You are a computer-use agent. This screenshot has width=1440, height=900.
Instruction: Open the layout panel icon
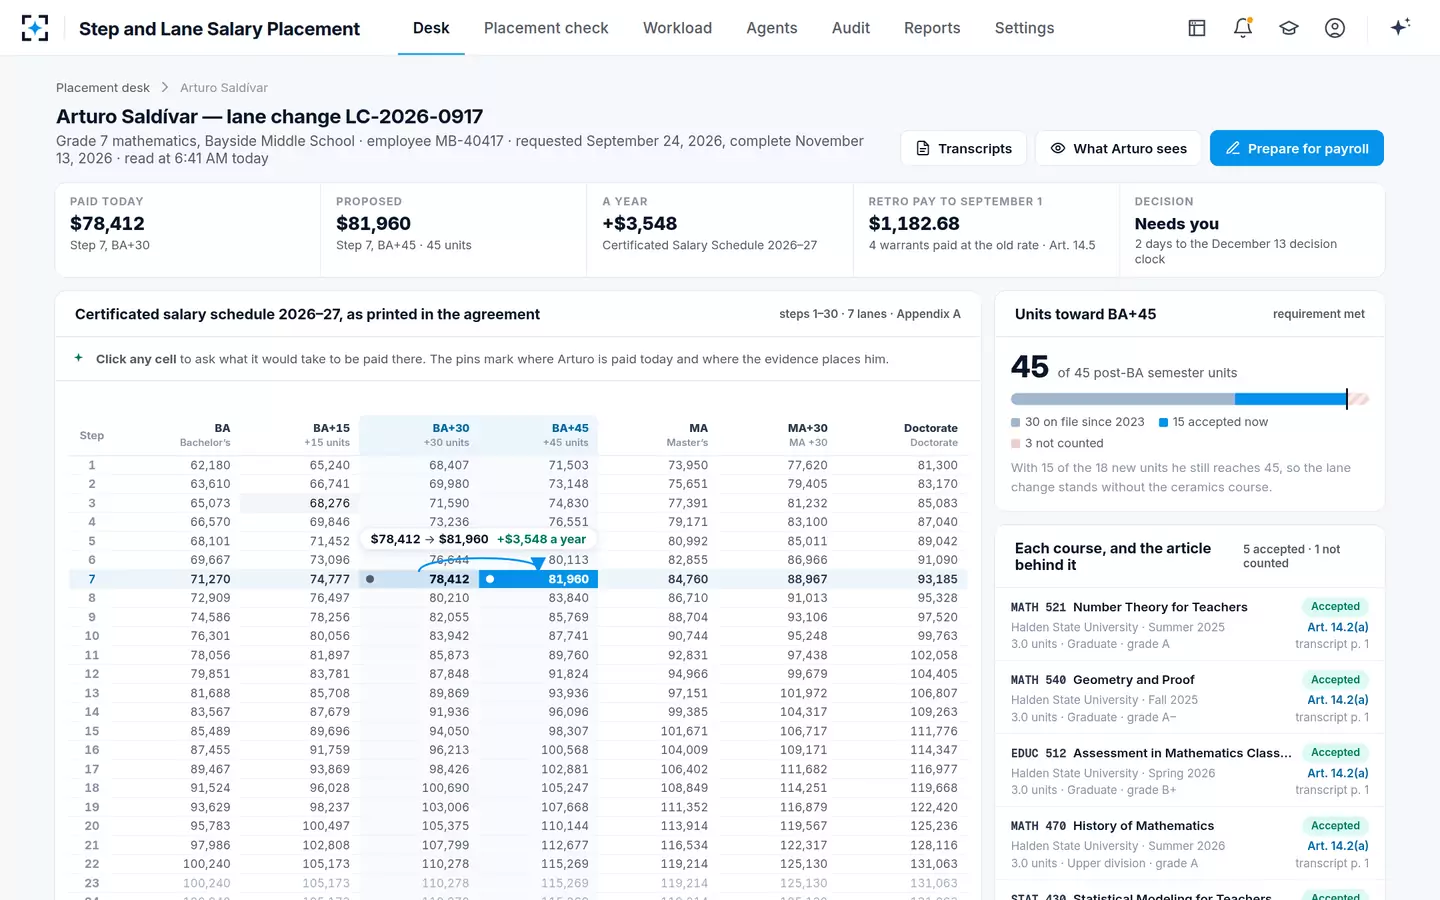point(1197,28)
